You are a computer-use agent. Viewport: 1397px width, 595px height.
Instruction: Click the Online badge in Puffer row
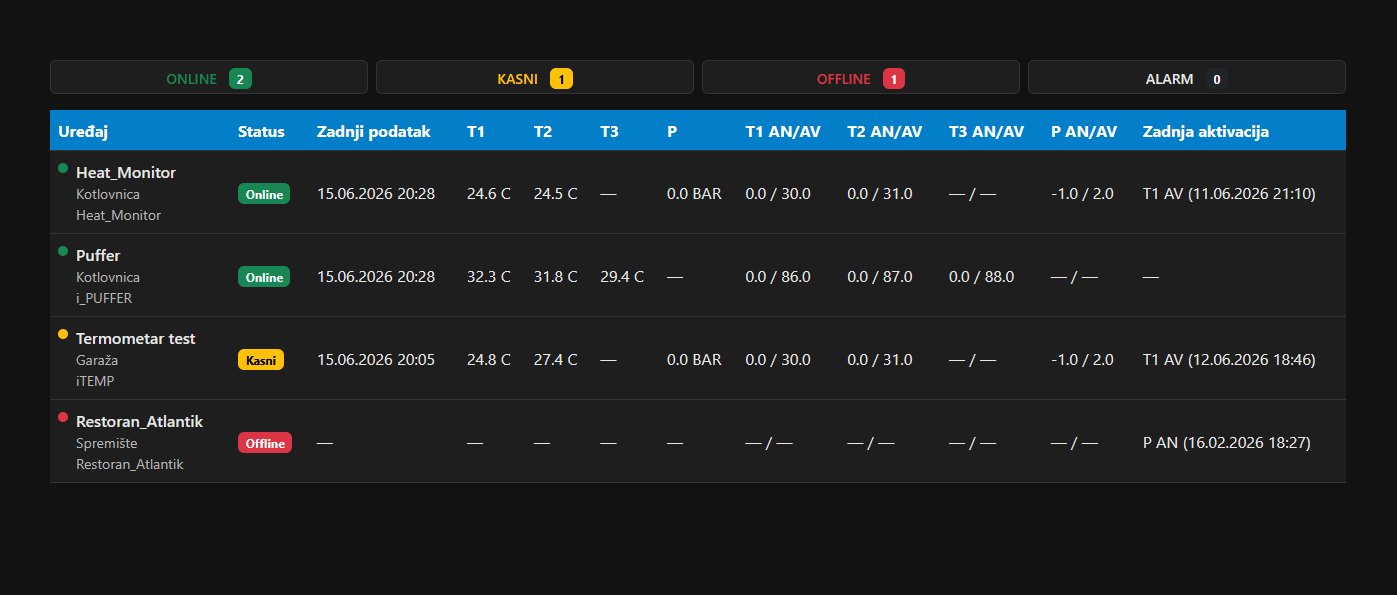(264, 277)
